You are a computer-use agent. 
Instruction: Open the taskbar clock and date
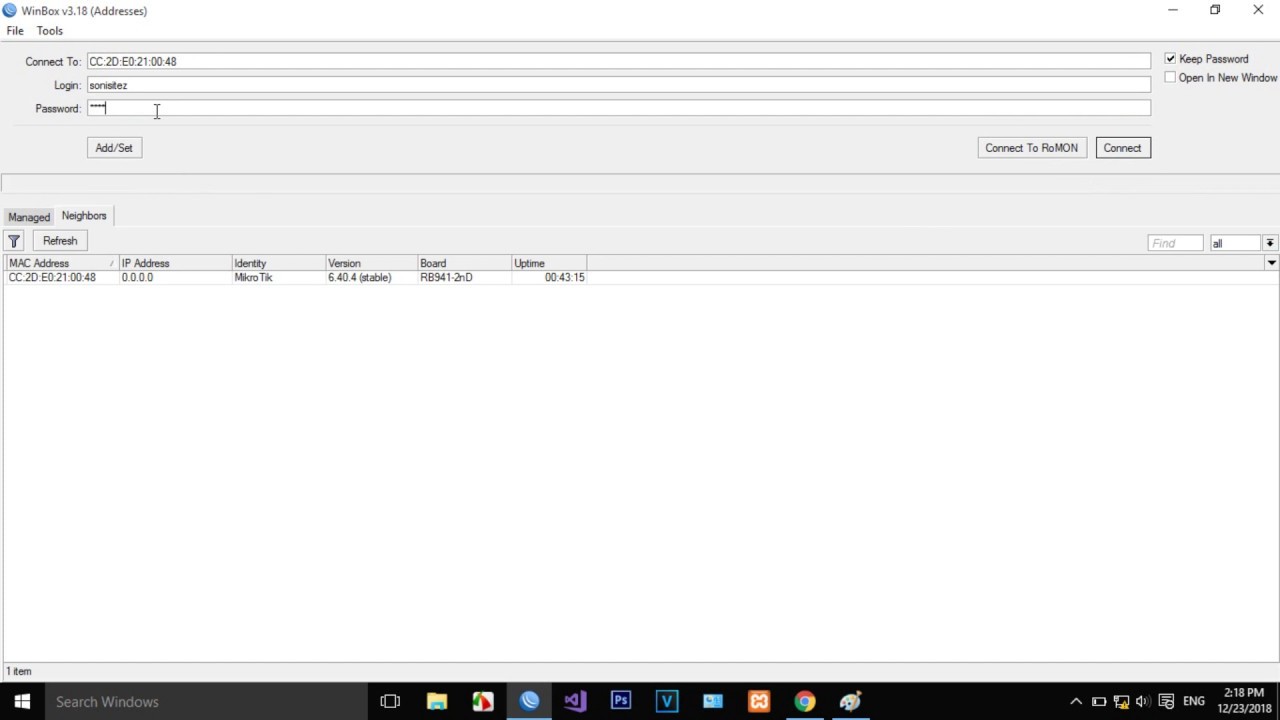[x=1243, y=701]
